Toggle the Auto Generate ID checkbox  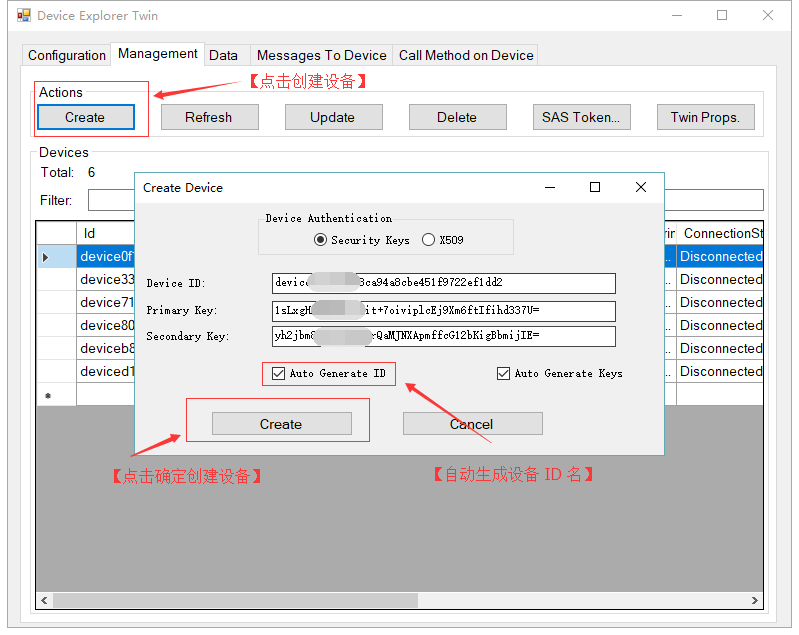277,373
